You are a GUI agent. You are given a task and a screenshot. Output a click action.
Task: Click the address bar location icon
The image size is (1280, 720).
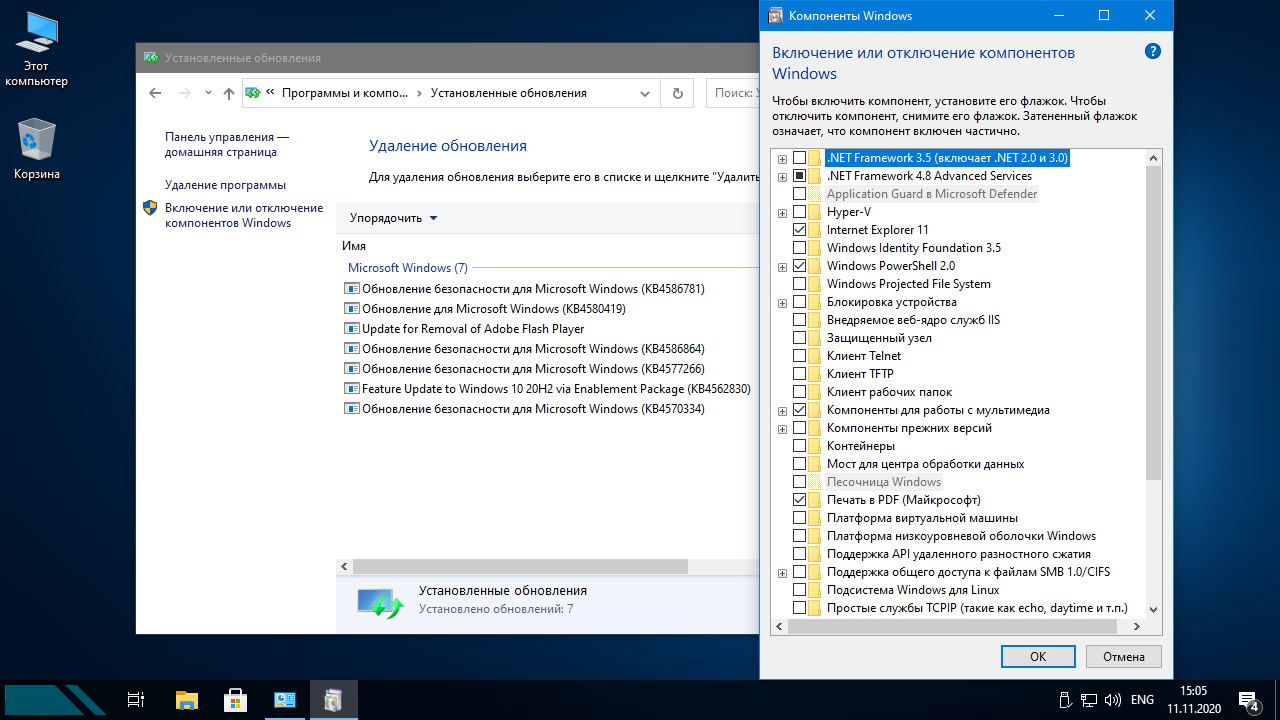coord(253,93)
